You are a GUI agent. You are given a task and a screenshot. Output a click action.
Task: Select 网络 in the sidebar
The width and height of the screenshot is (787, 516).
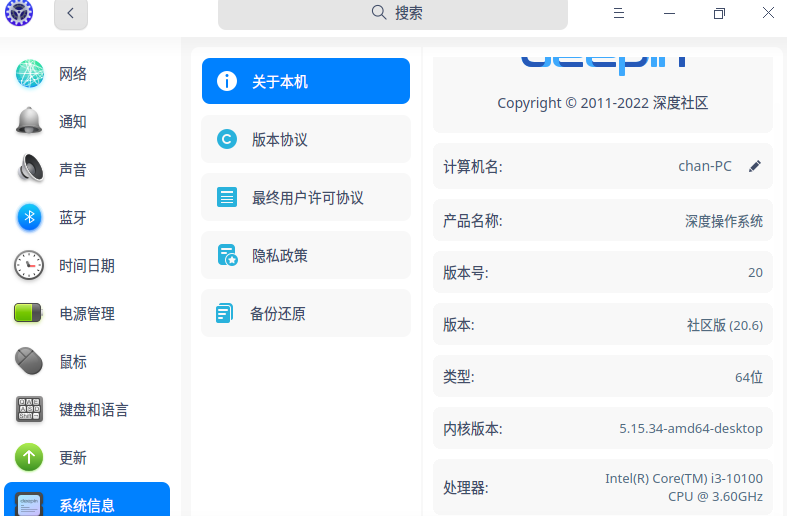87,74
